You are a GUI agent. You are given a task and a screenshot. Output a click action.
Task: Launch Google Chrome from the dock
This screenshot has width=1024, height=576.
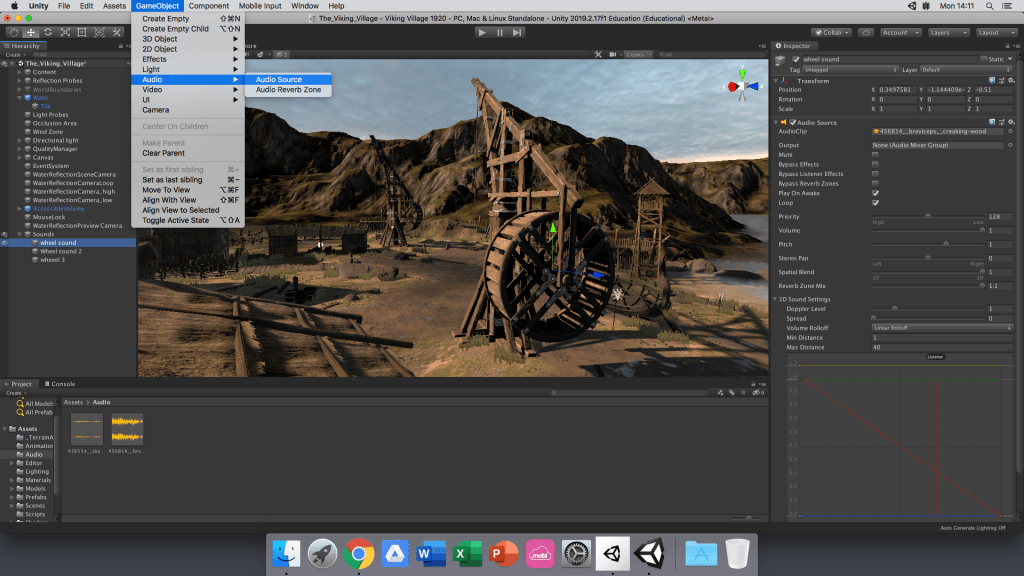coord(359,552)
